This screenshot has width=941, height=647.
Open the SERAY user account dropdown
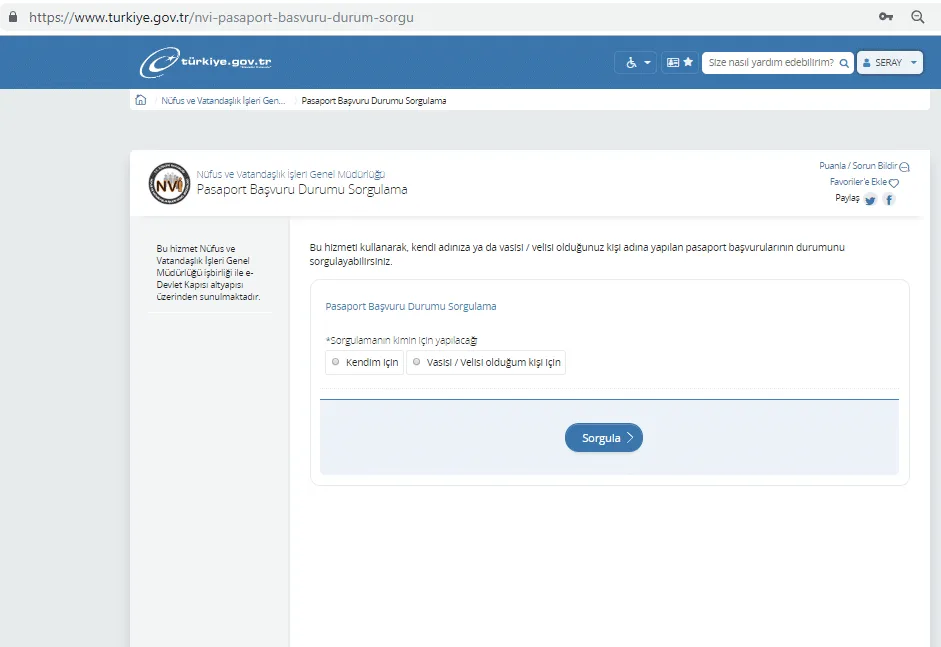(x=889, y=62)
